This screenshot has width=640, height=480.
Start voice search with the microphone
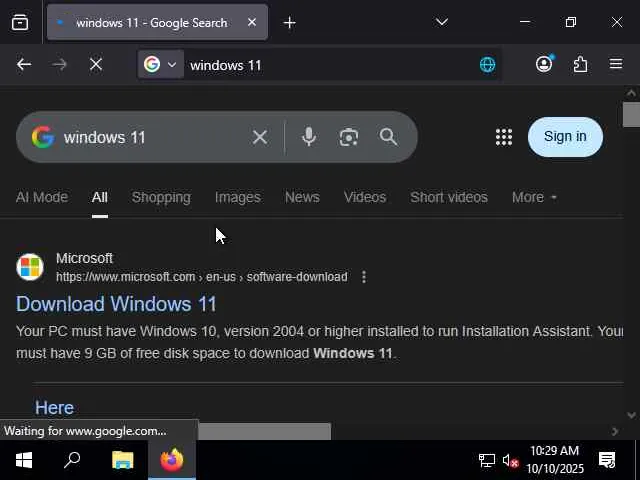coord(309,137)
